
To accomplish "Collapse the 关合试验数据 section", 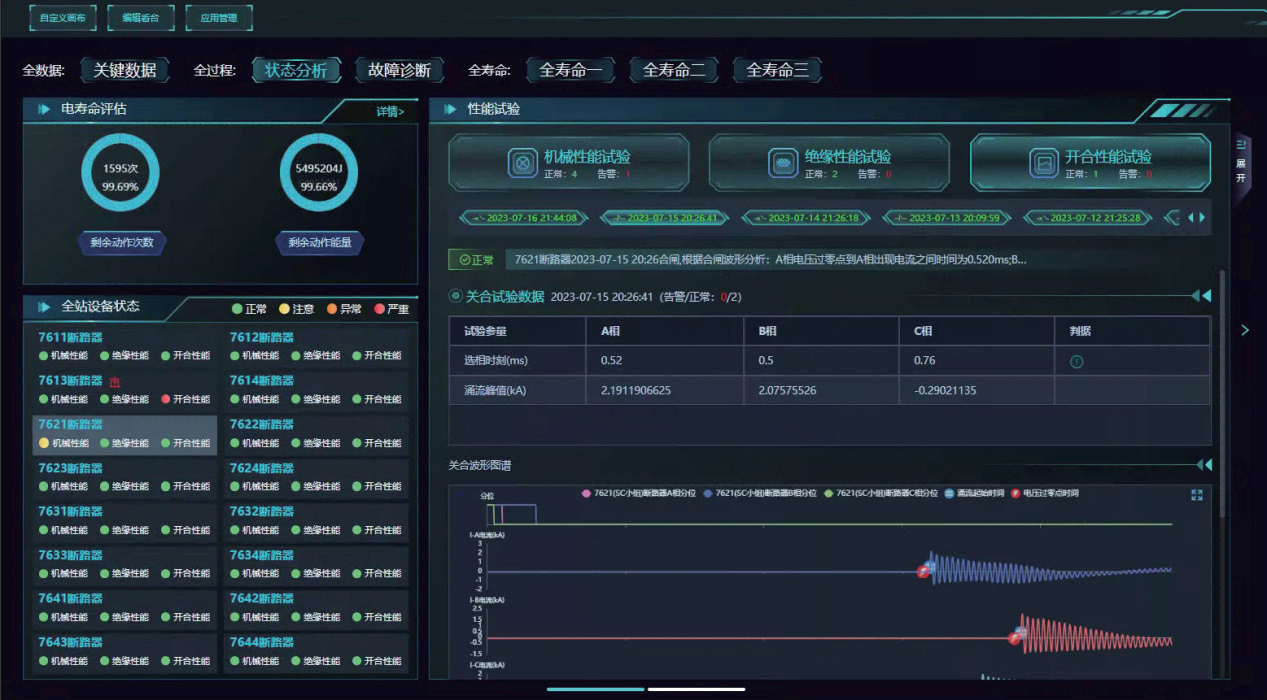I will [1203, 296].
